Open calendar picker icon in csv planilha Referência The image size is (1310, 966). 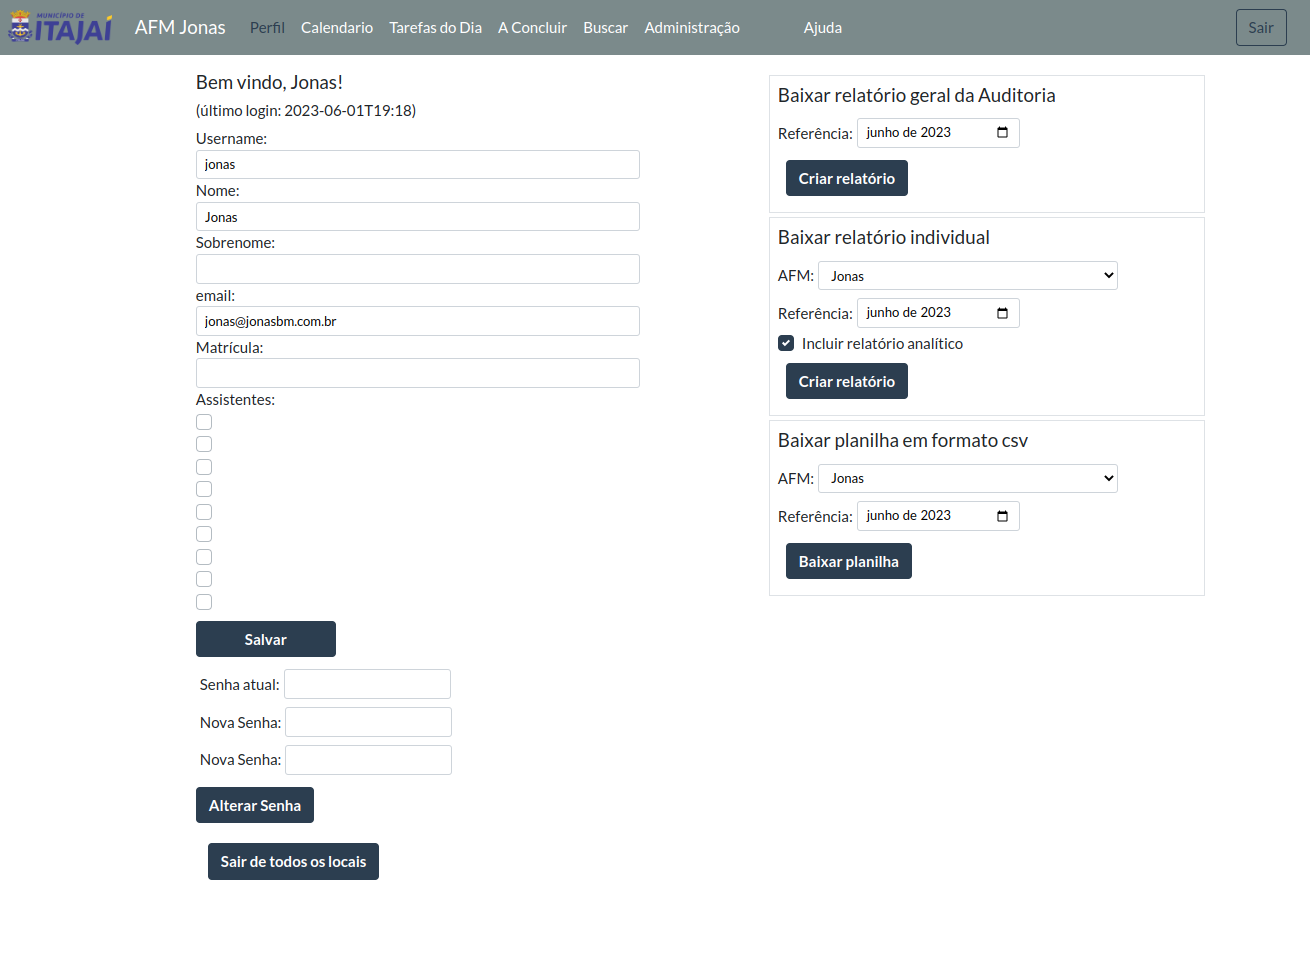[x=1002, y=516]
